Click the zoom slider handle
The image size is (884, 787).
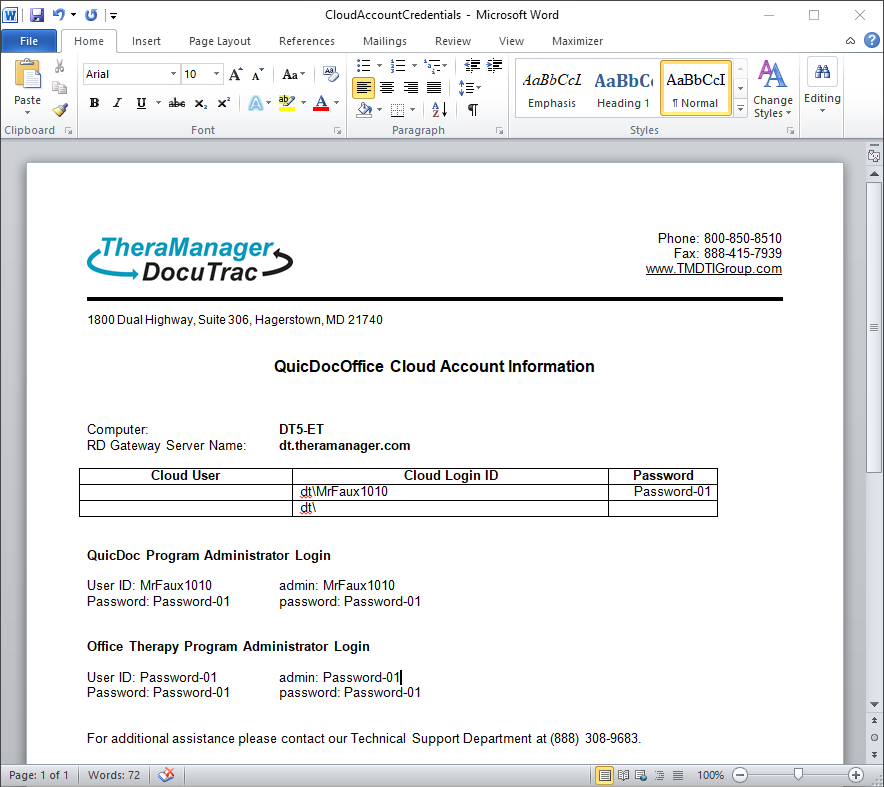click(798, 775)
